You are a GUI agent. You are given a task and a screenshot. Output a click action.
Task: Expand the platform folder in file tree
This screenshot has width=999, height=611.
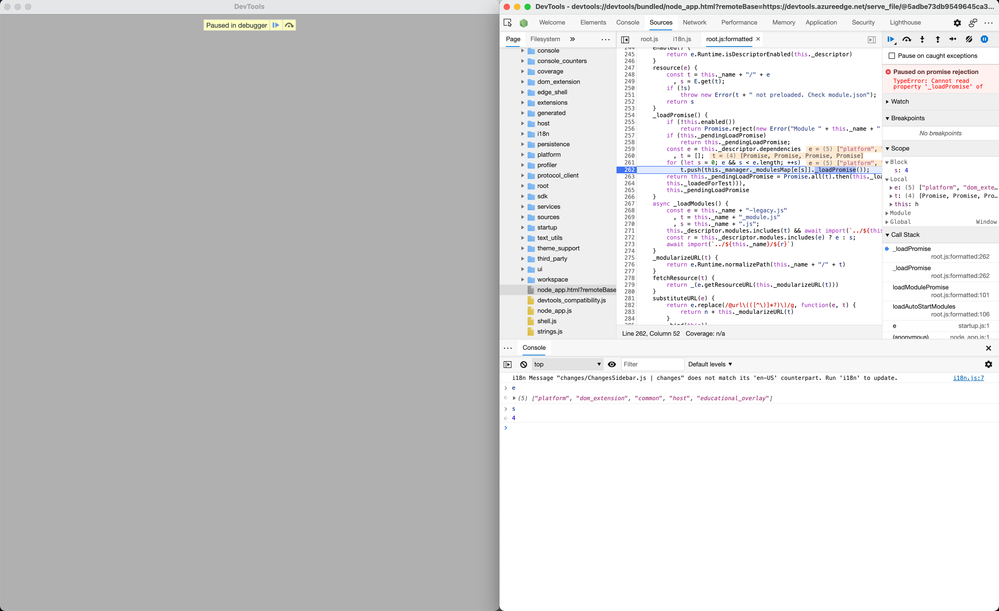[x=522, y=155]
